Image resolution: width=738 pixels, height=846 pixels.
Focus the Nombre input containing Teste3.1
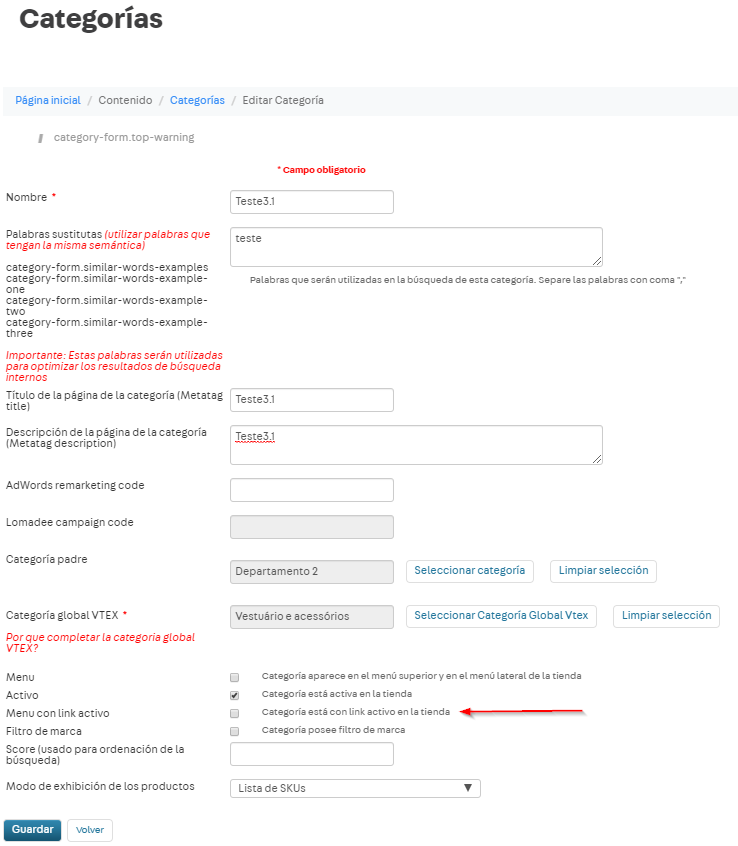click(311, 202)
